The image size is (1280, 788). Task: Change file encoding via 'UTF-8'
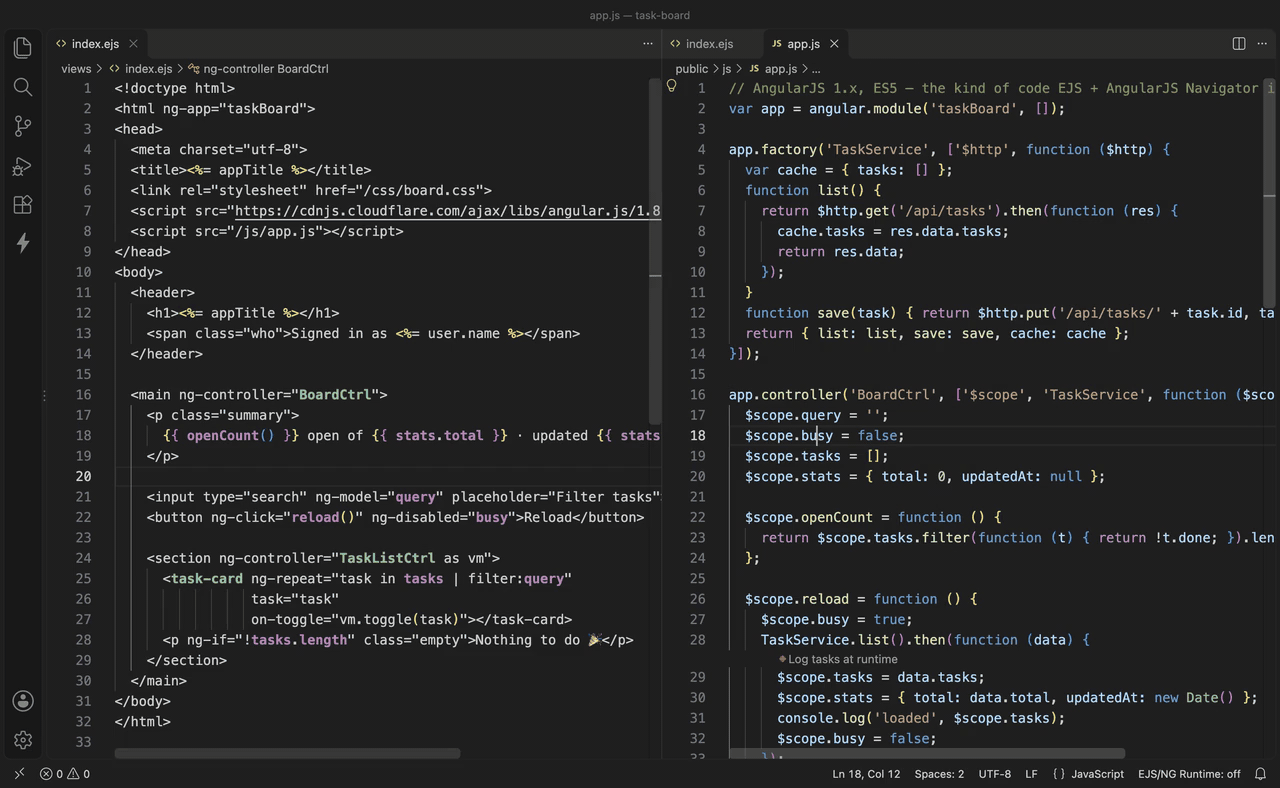point(994,774)
